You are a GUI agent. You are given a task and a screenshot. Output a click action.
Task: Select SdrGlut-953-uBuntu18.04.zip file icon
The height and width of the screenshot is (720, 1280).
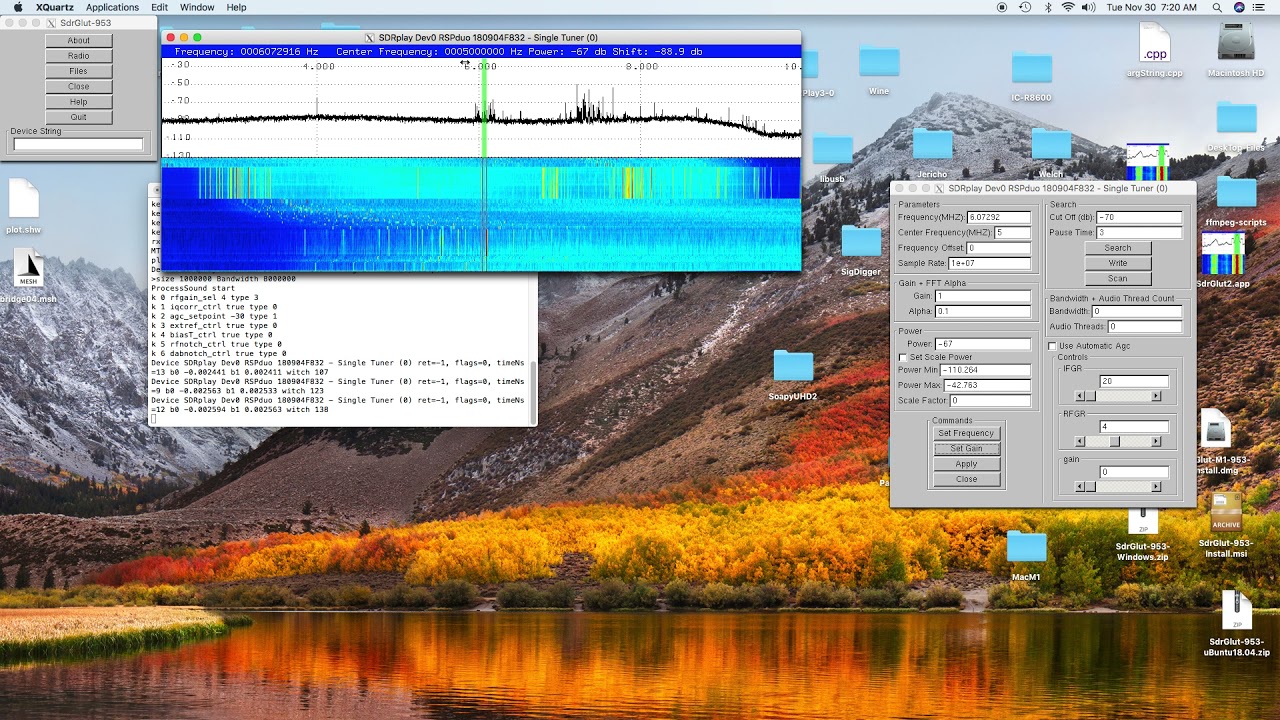pyautogui.click(x=1237, y=611)
